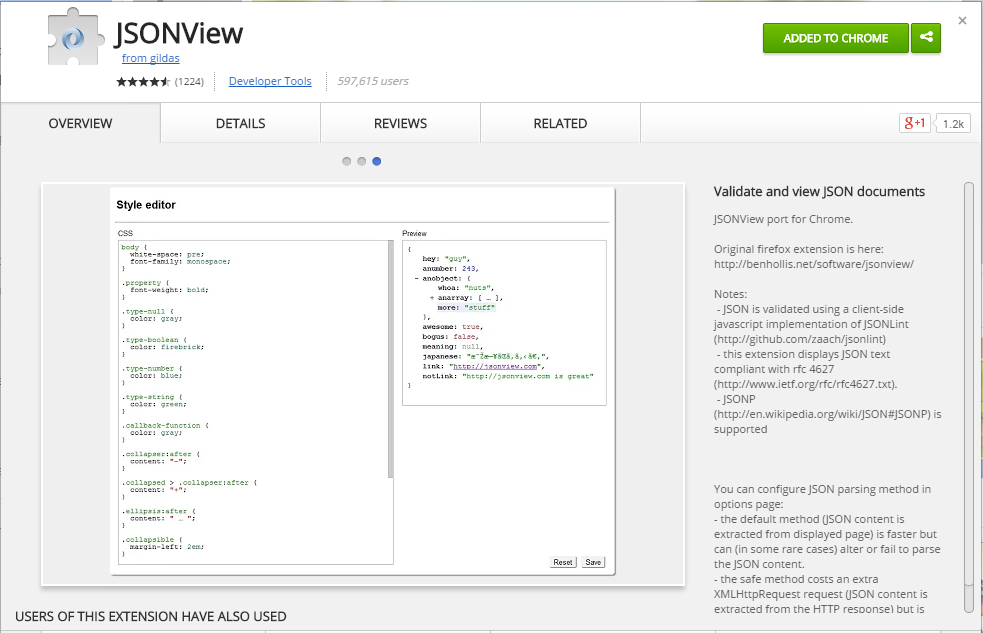Open the Developer Tools category link
The width and height of the screenshot is (983, 633).
[x=270, y=81]
